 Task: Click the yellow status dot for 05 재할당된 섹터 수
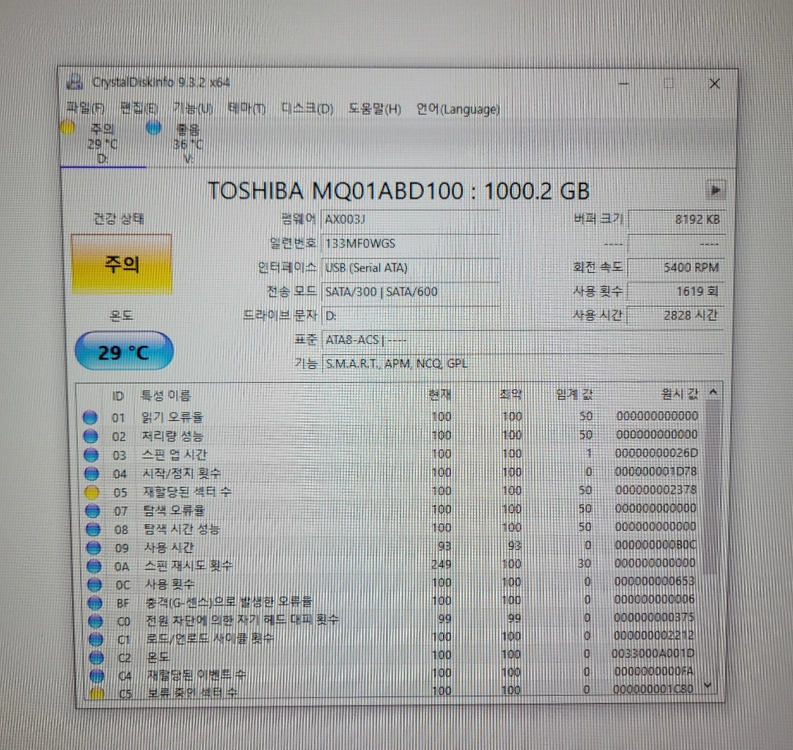coord(92,492)
